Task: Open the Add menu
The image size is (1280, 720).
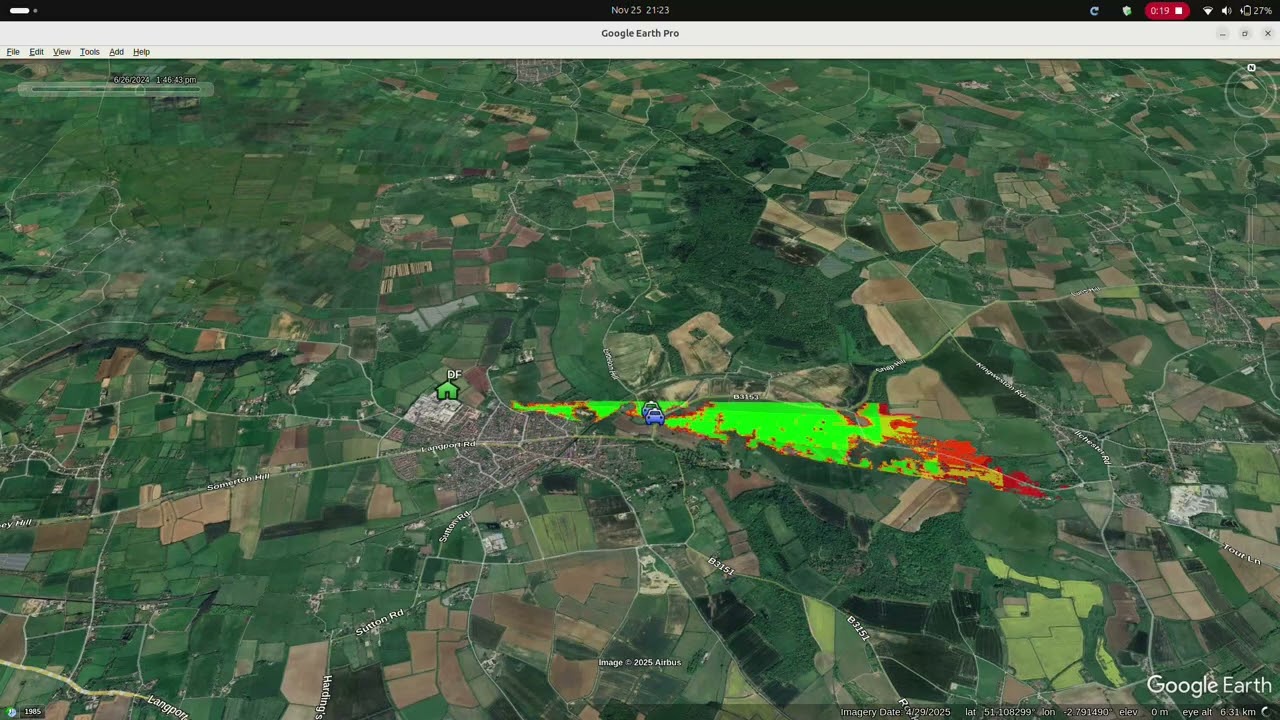Action: (116, 52)
